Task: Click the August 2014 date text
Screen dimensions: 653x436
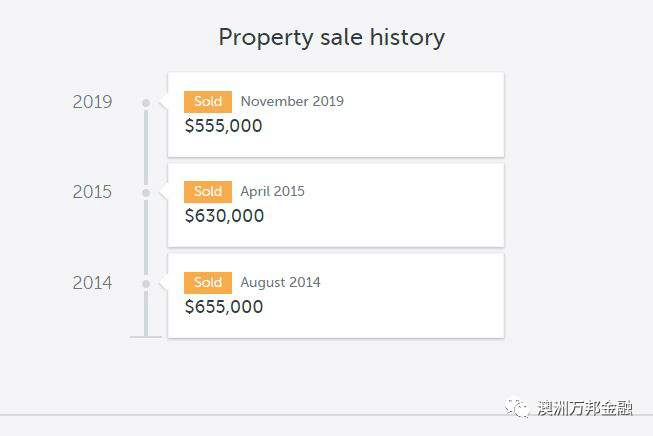Action: (x=281, y=282)
